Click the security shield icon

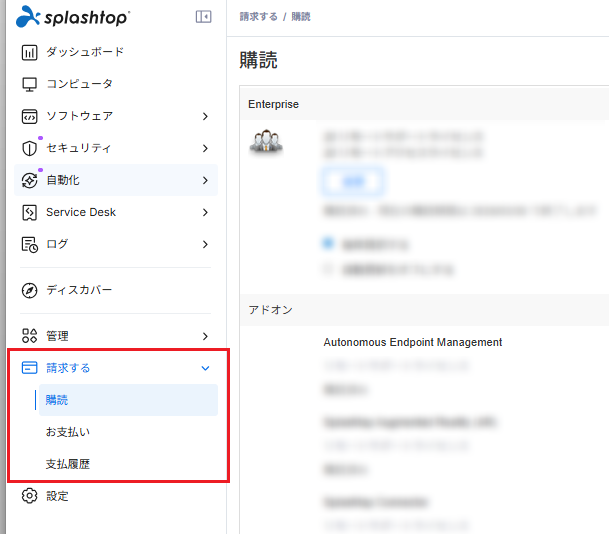[x=30, y=148]
